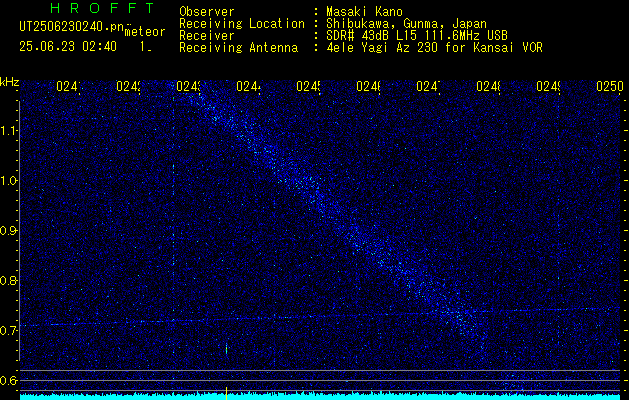The image size is (629, 400).
Task: Click the 'Observer' field label
Action: (x=207, y=12)
